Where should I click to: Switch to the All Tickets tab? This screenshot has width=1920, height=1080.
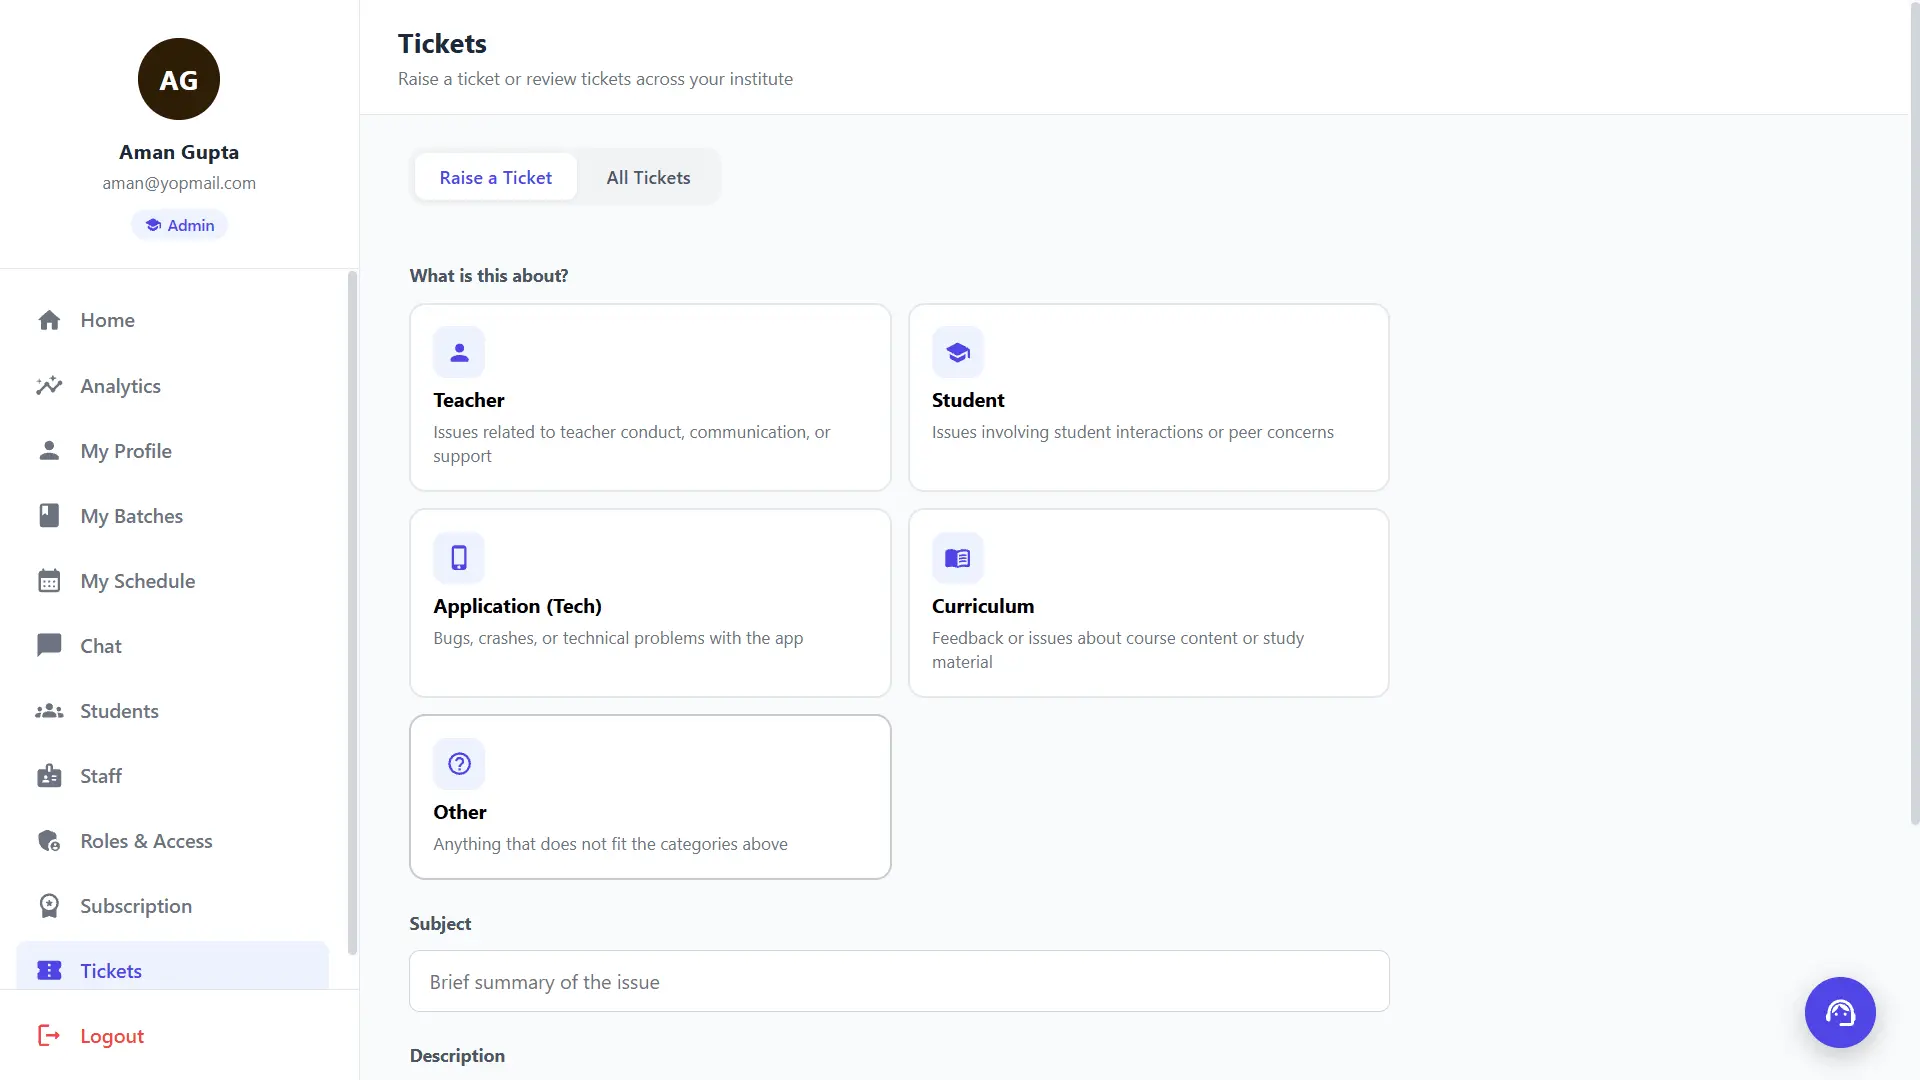(x=648, y=177)
